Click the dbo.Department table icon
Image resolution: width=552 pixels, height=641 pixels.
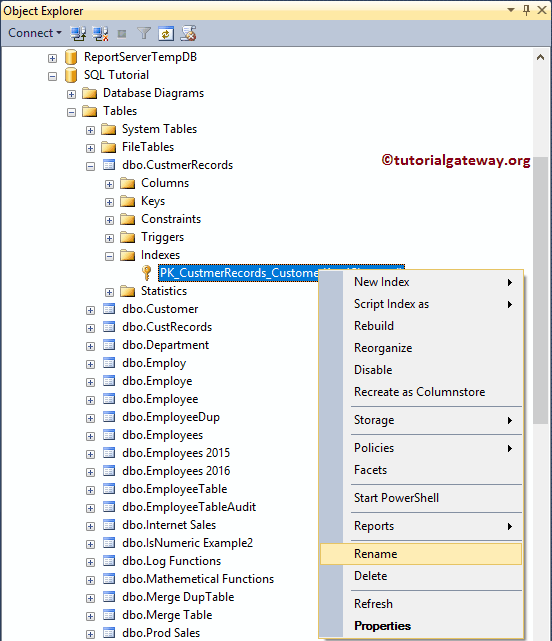109,345
